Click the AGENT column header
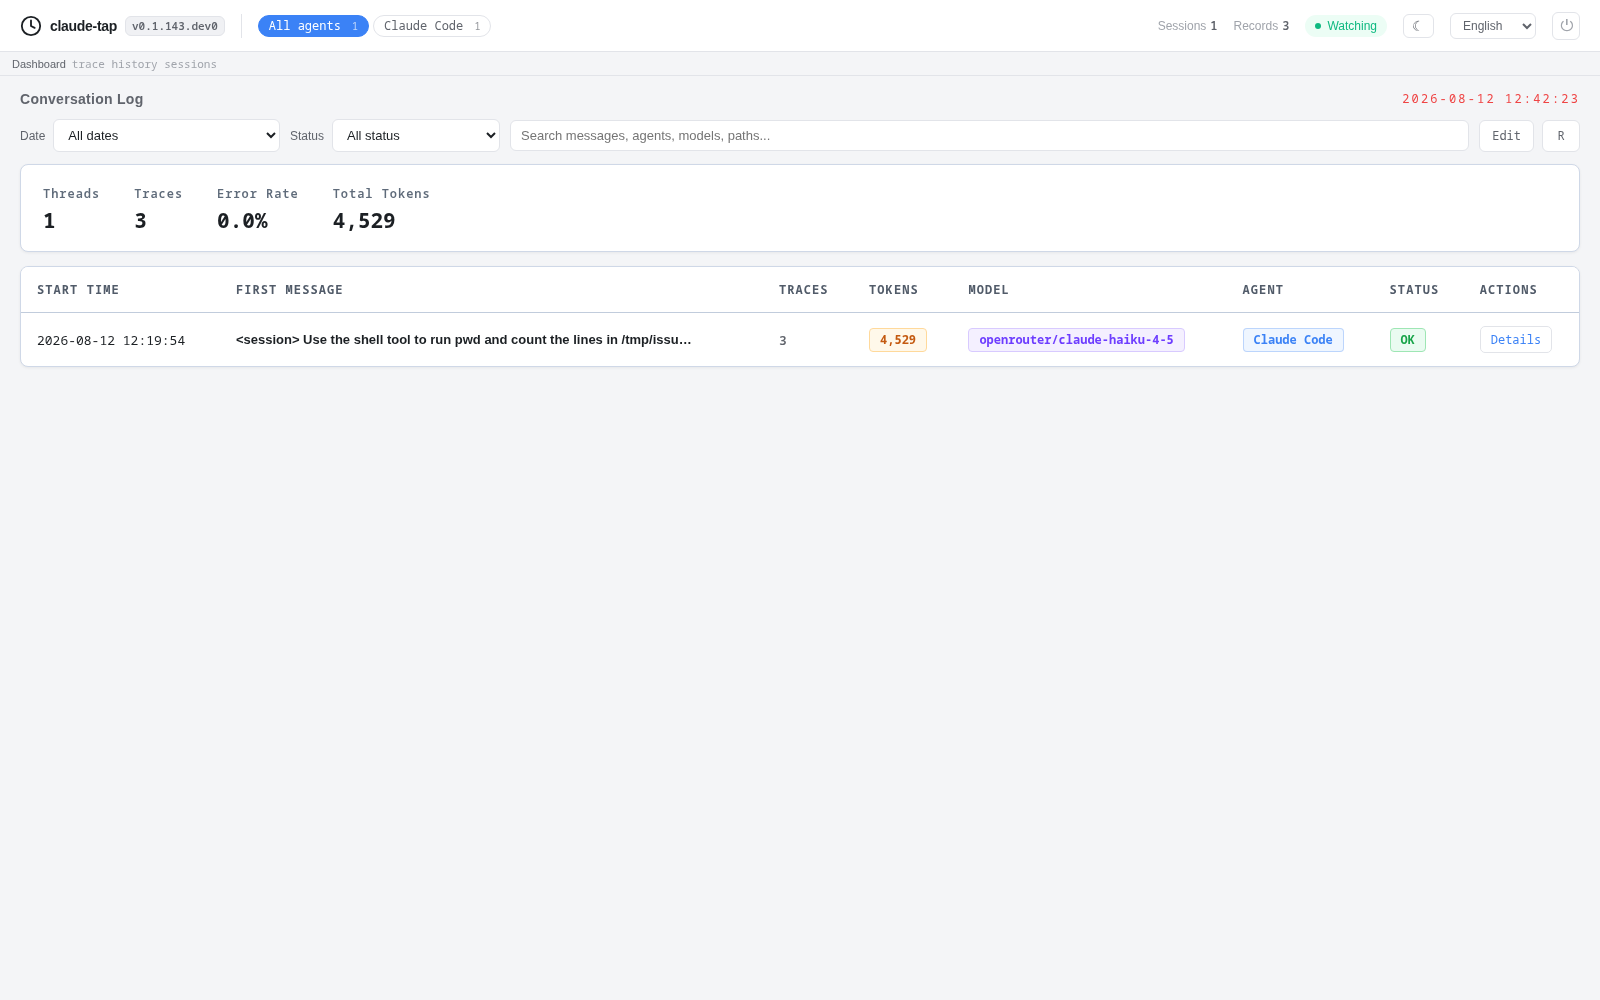1600x1000 pixels. [x=1263, y=290]
